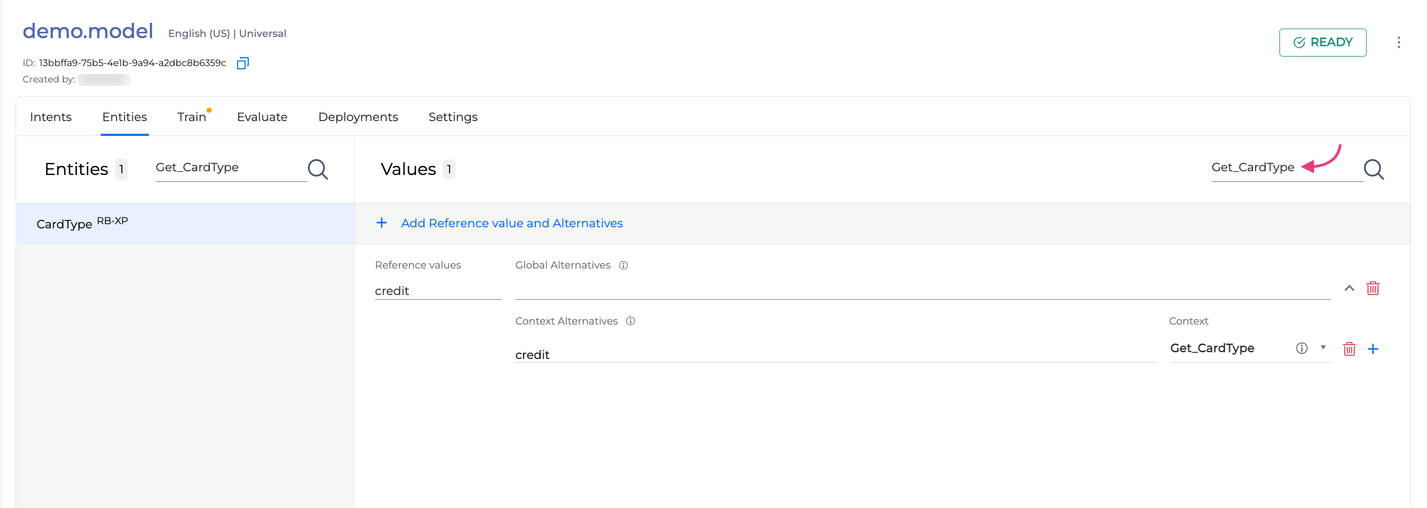This screenshot has width=1427, height=508.
Task: Switch to the Intents tab
Action: (51, 117)
